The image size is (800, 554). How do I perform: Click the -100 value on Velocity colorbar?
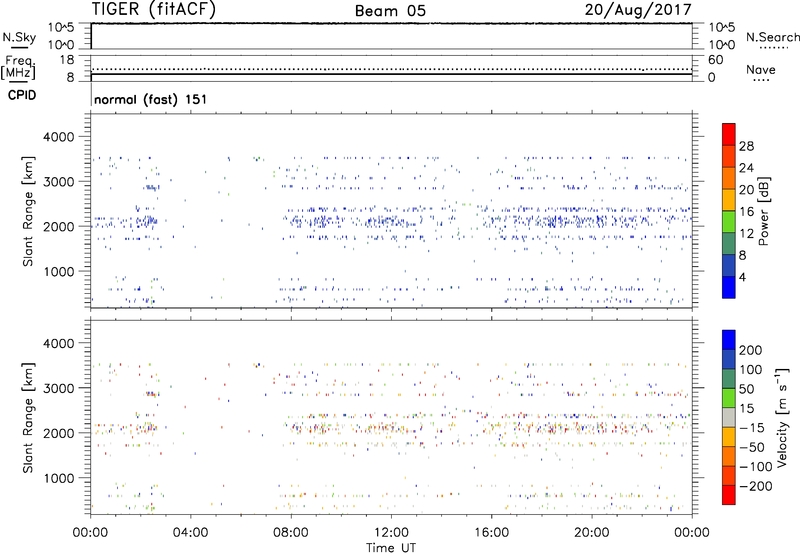click(x=755, y=467)
